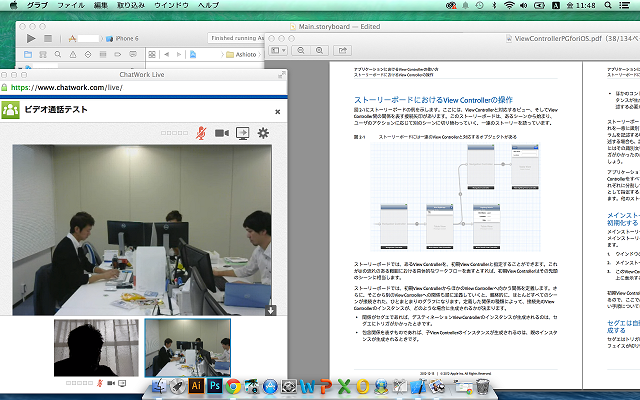Open App Store from the Dock
The image size is (640, 400).
tap(270, 386)
